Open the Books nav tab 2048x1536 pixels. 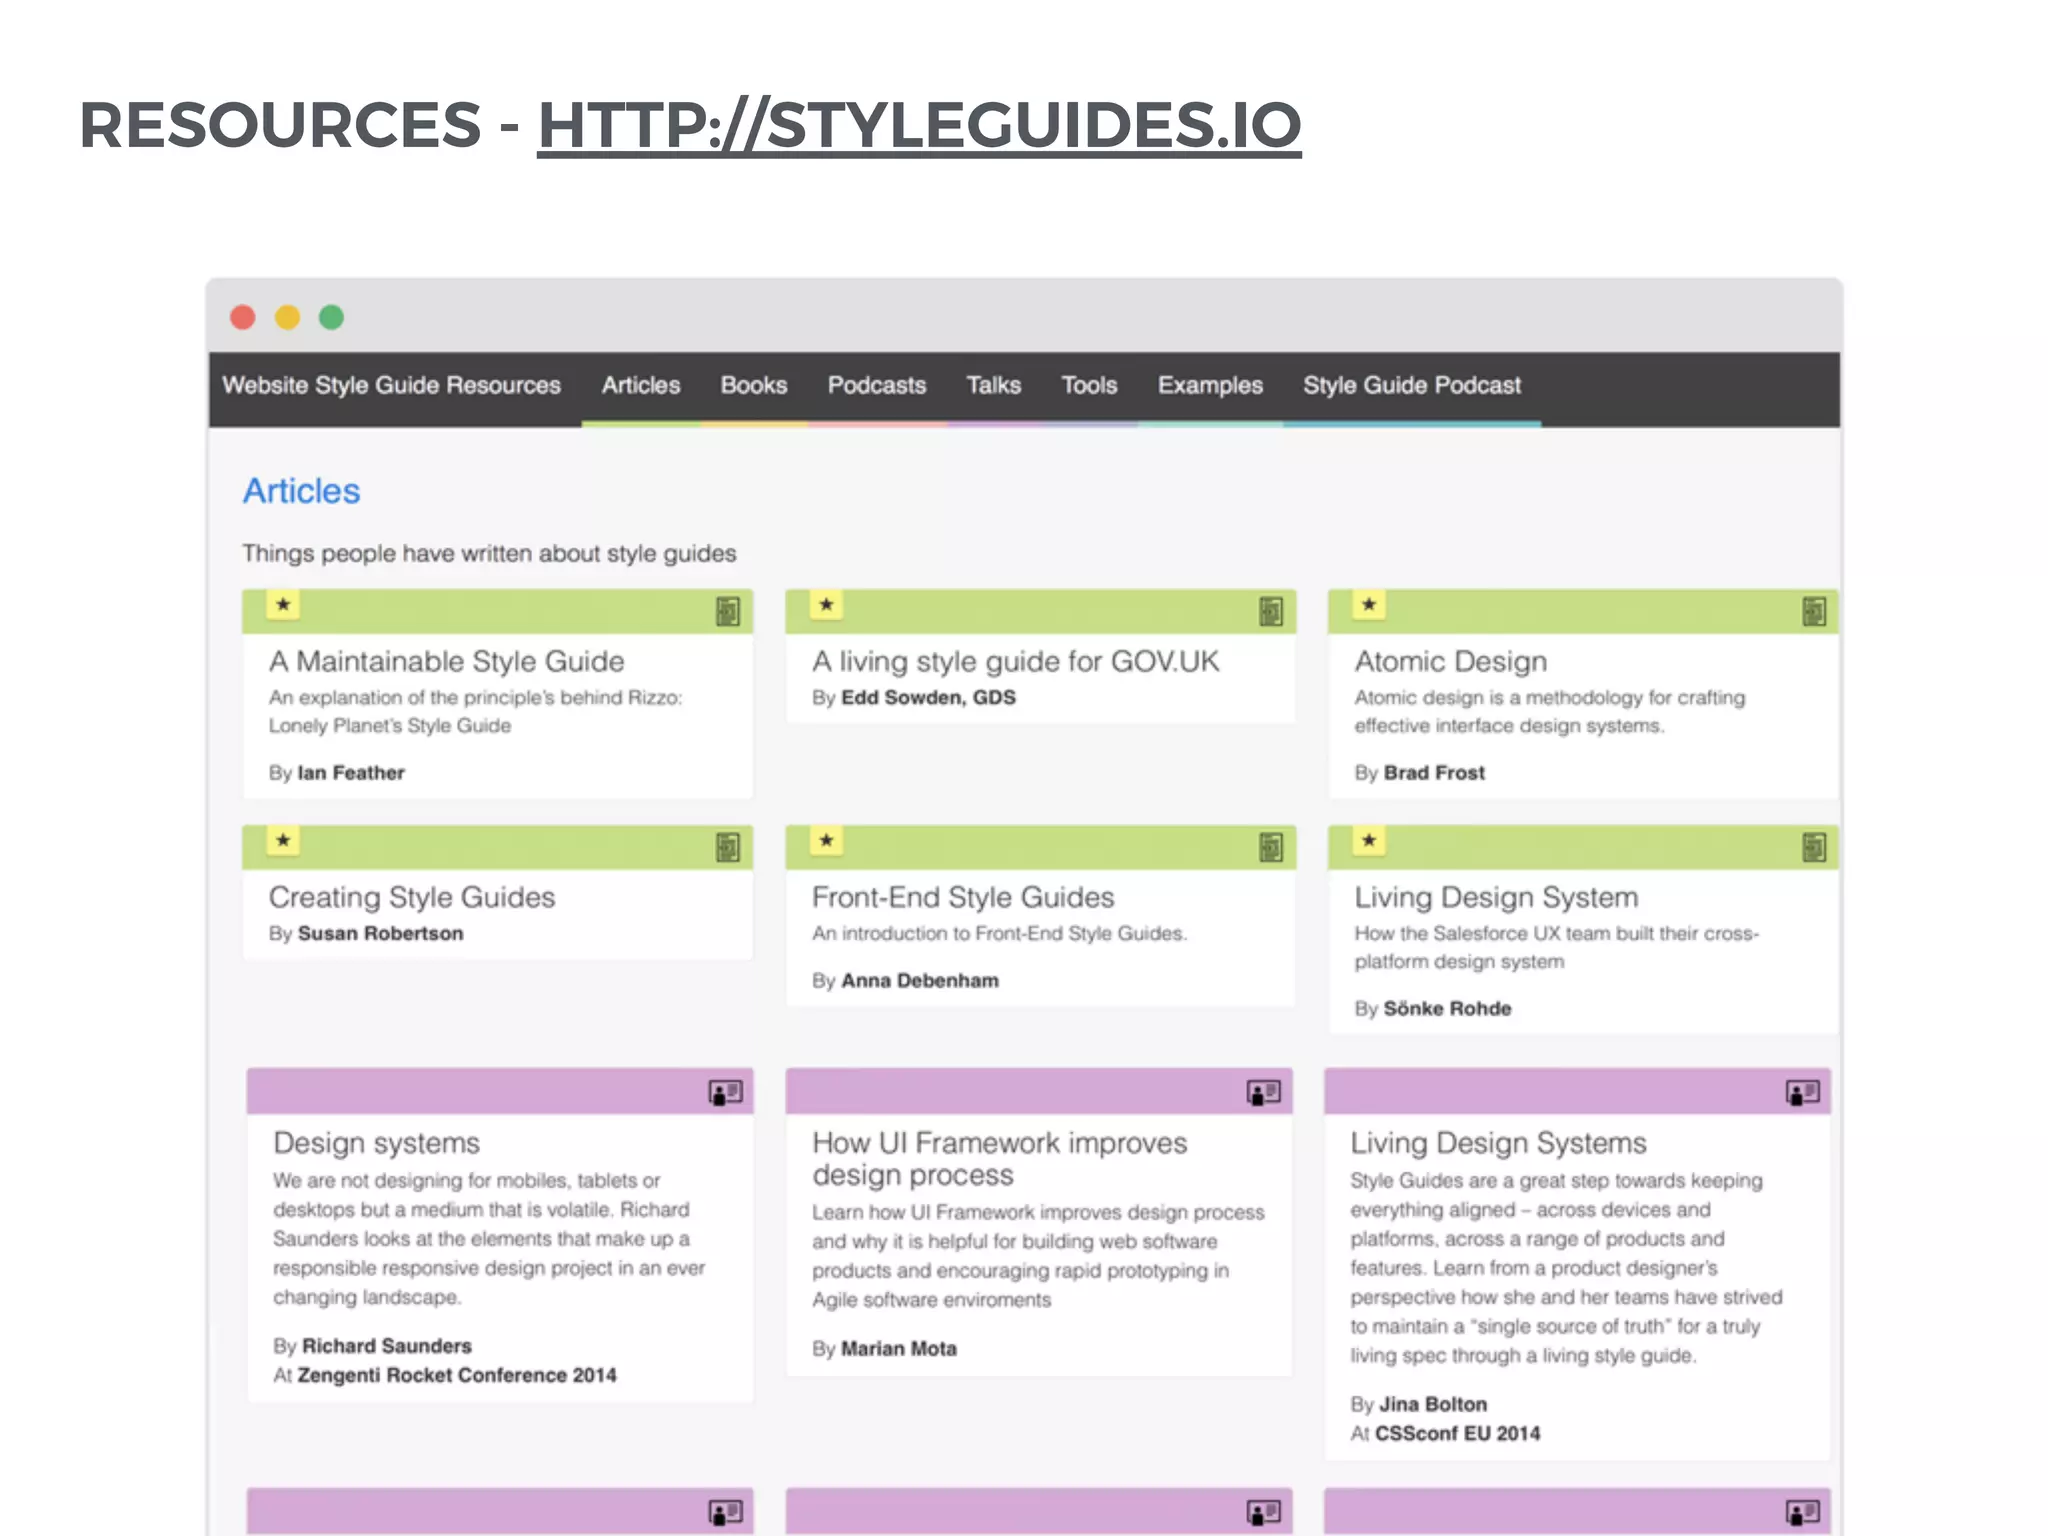click(754, 386)
